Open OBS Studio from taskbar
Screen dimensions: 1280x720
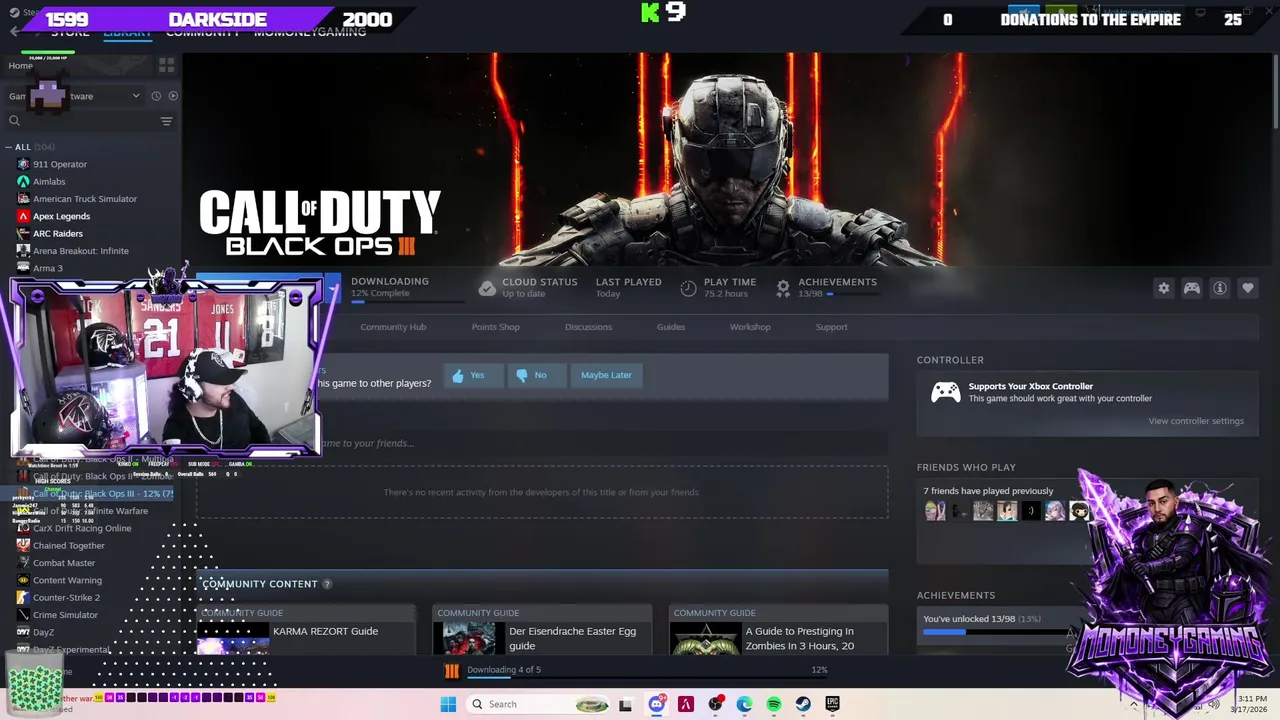point(715,704)
